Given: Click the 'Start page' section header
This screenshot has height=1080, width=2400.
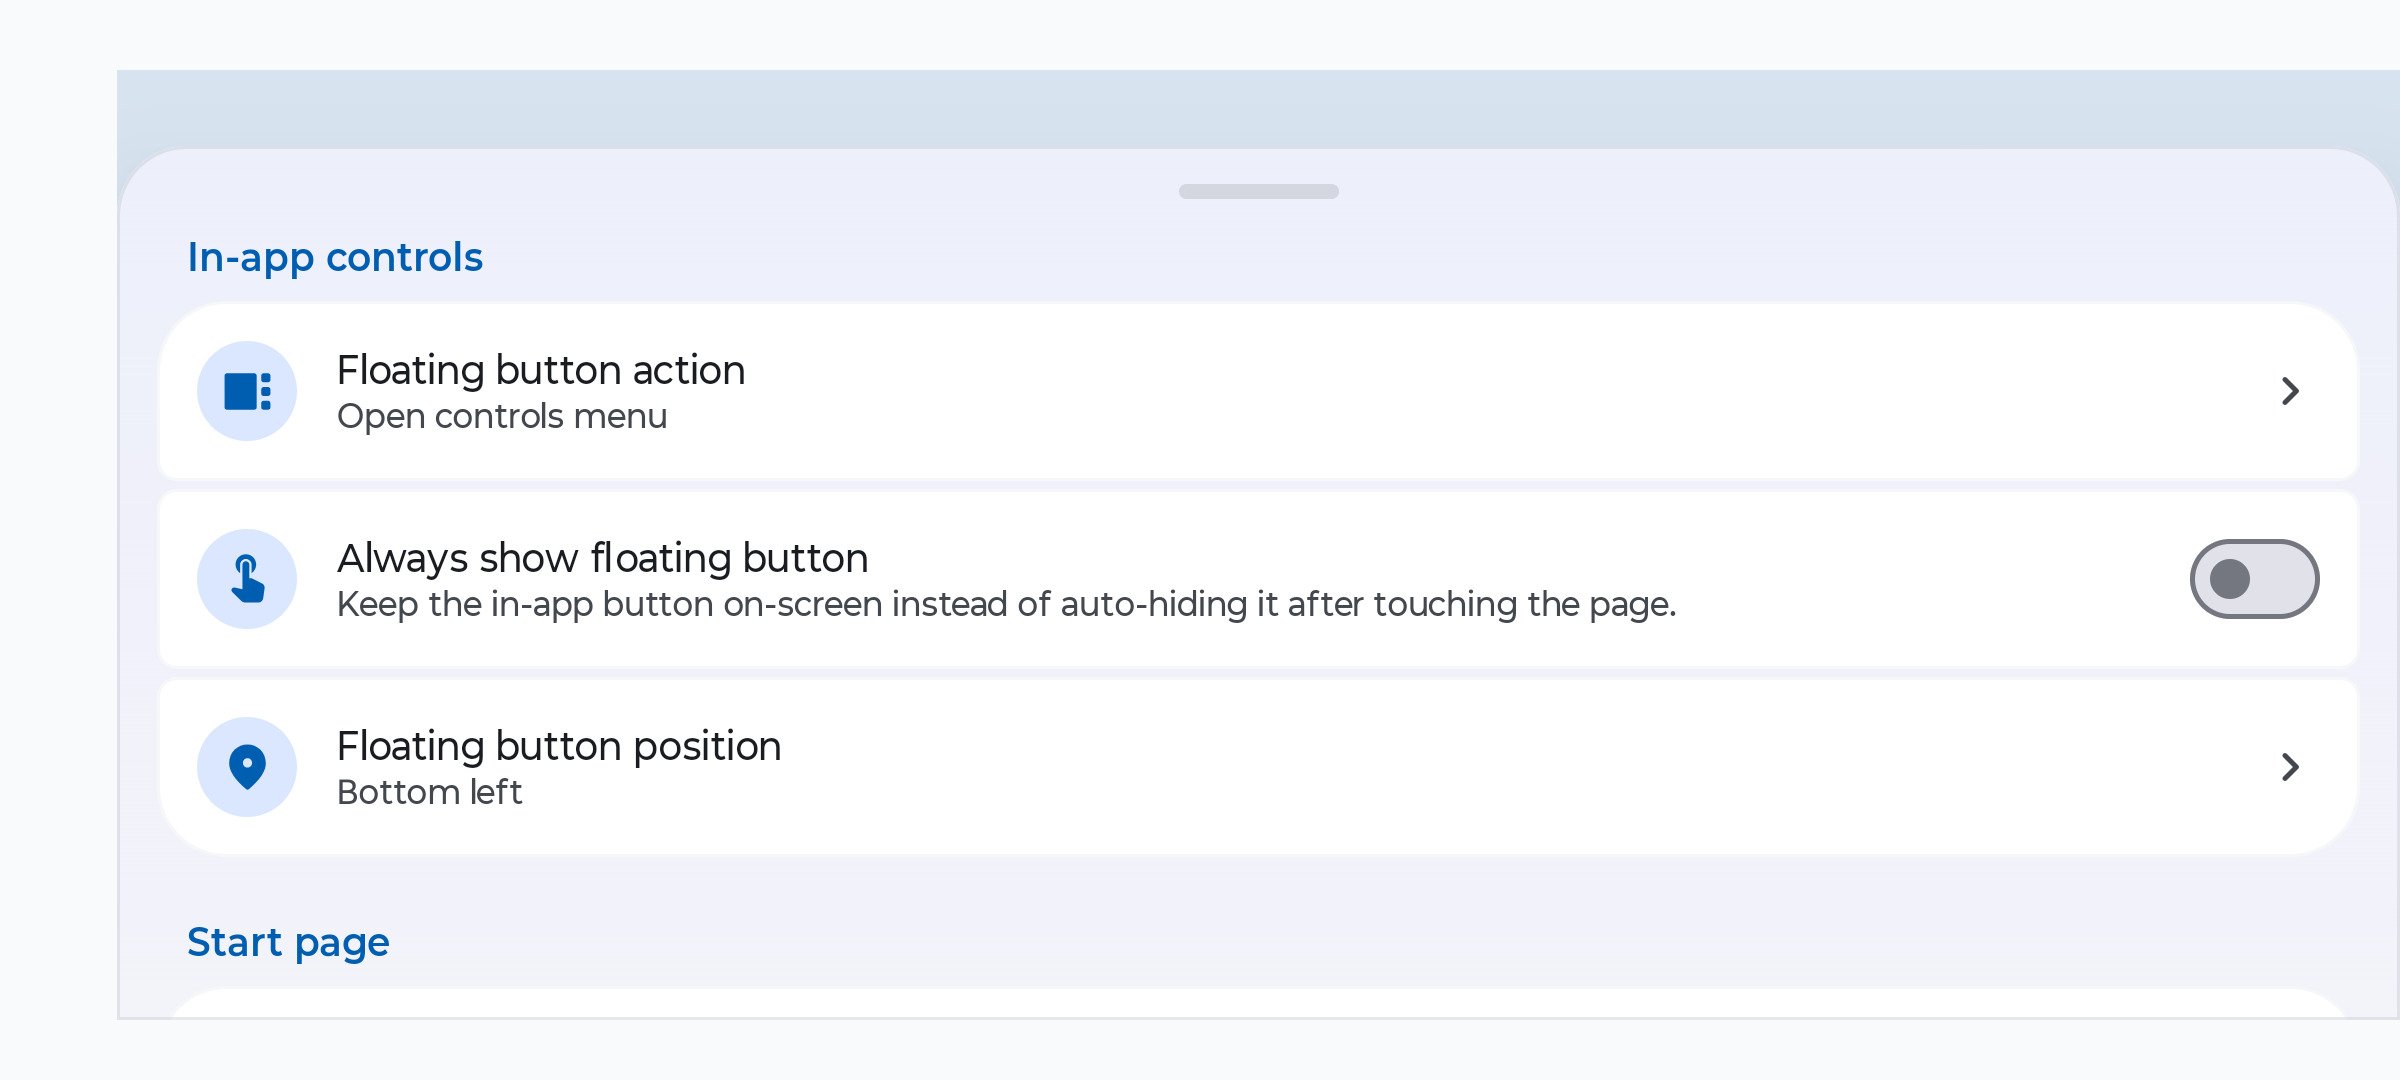Looking at the screenshot, I should (288, 943).
